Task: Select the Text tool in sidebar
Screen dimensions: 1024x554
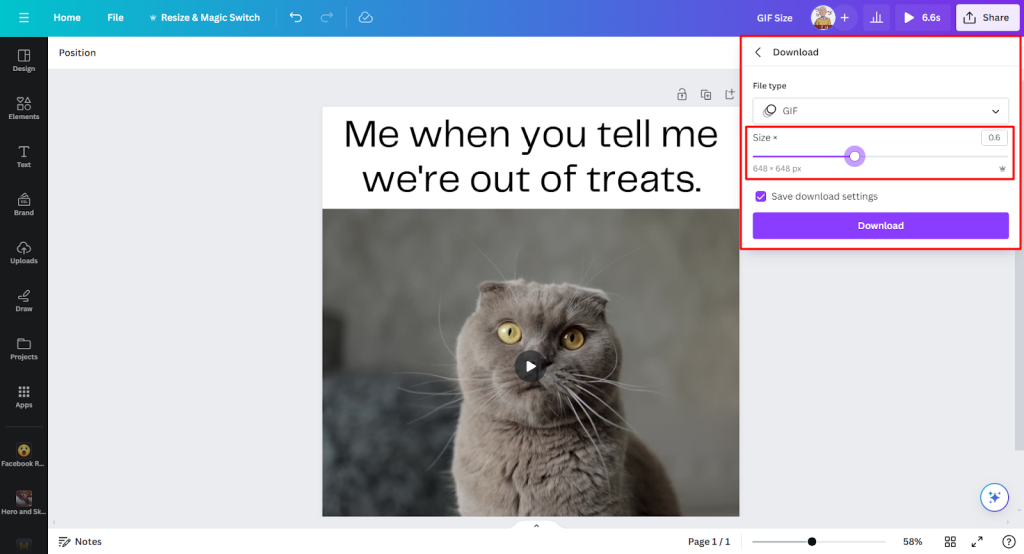Action: click(24, 157)
